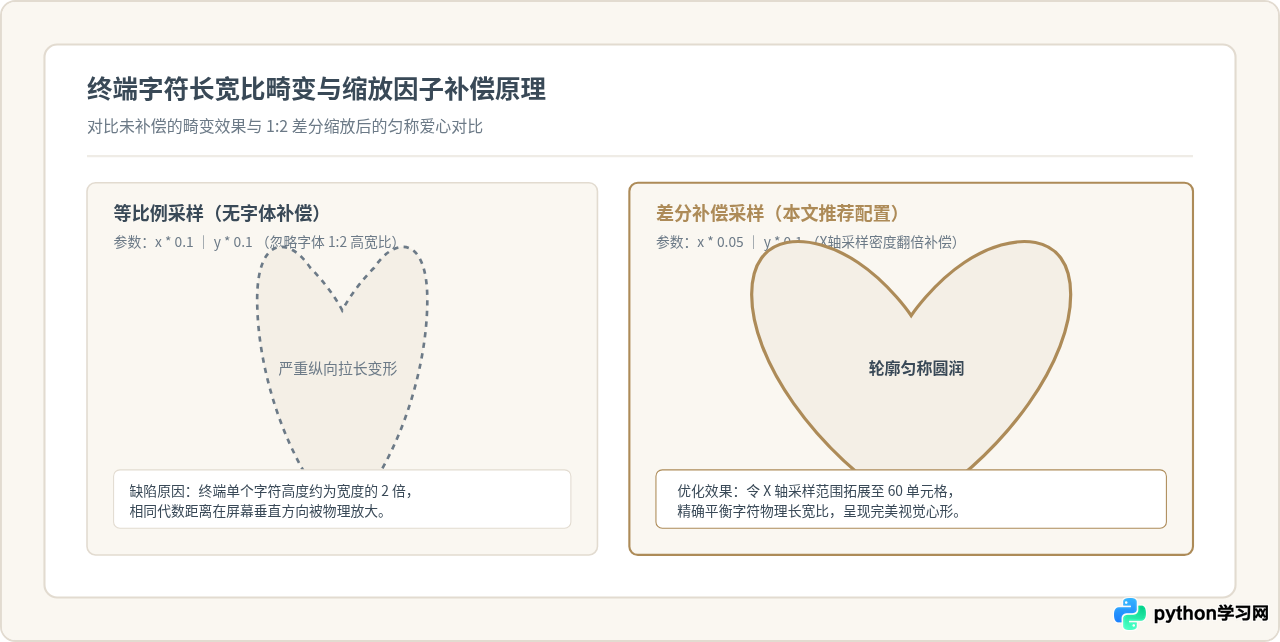1280x642 pixels.
Task: Click the 优化效果 explanation box
Action: pos(911,499)
